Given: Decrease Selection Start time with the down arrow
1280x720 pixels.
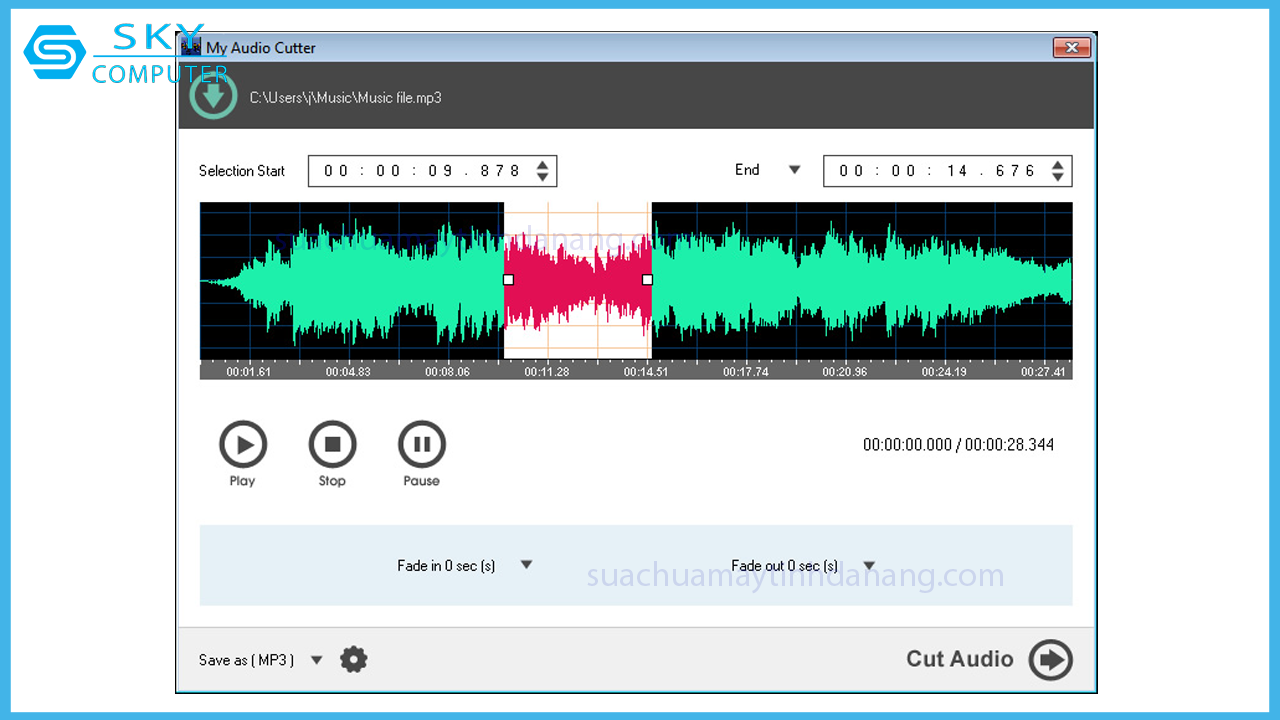Looking at the screenshot, I should 542,177.
